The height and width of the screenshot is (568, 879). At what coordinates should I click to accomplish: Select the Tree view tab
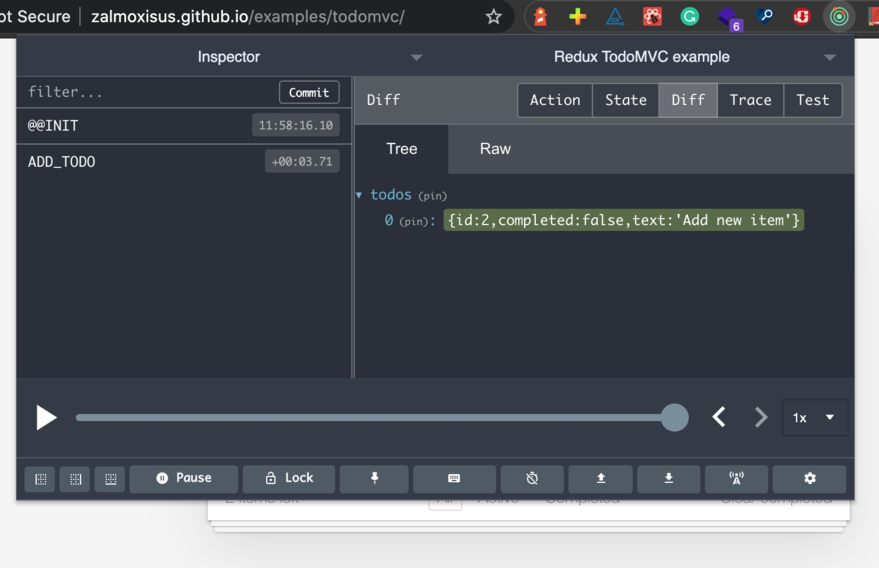point(401,149)
